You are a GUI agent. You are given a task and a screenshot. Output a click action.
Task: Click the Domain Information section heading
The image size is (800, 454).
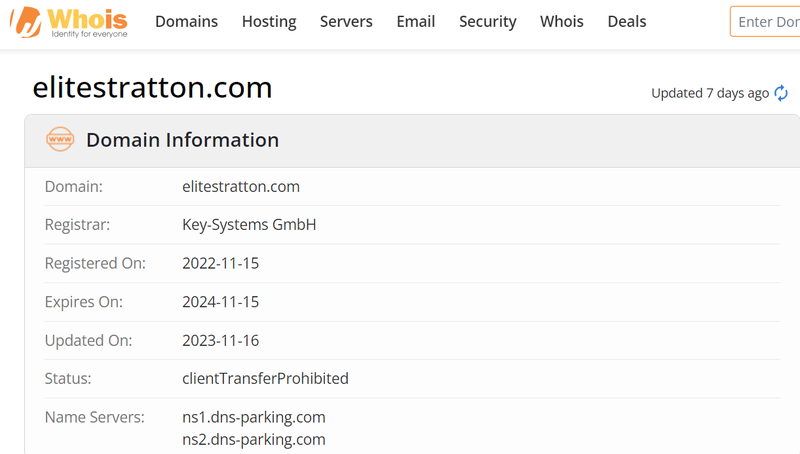point(183,140)
